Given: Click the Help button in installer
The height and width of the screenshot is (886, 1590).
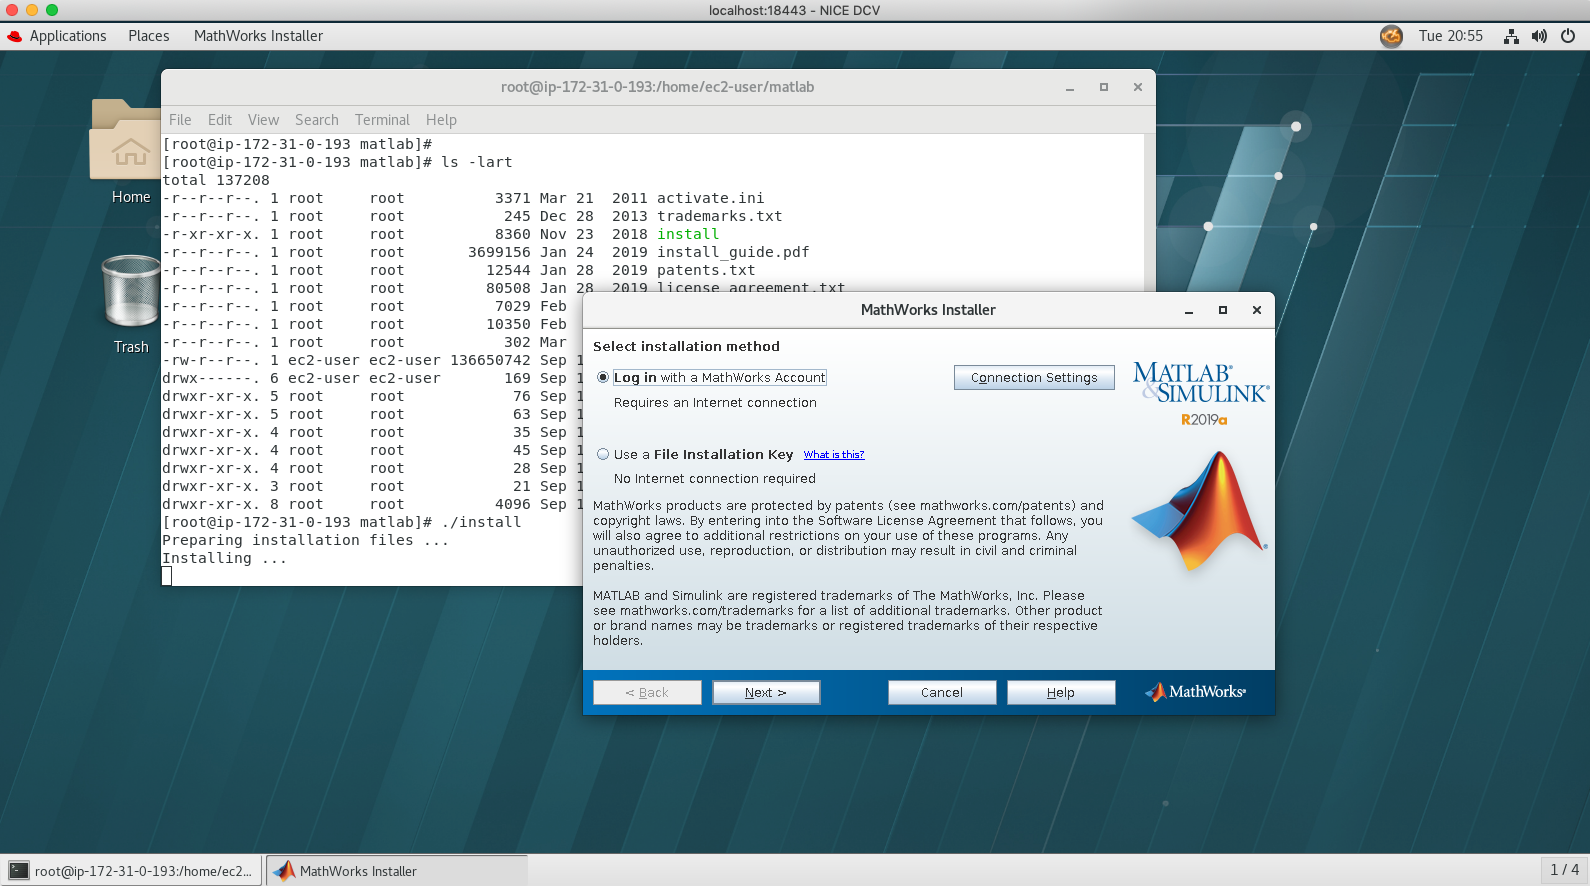Looking at the screenshot, I should [1061, 693].
